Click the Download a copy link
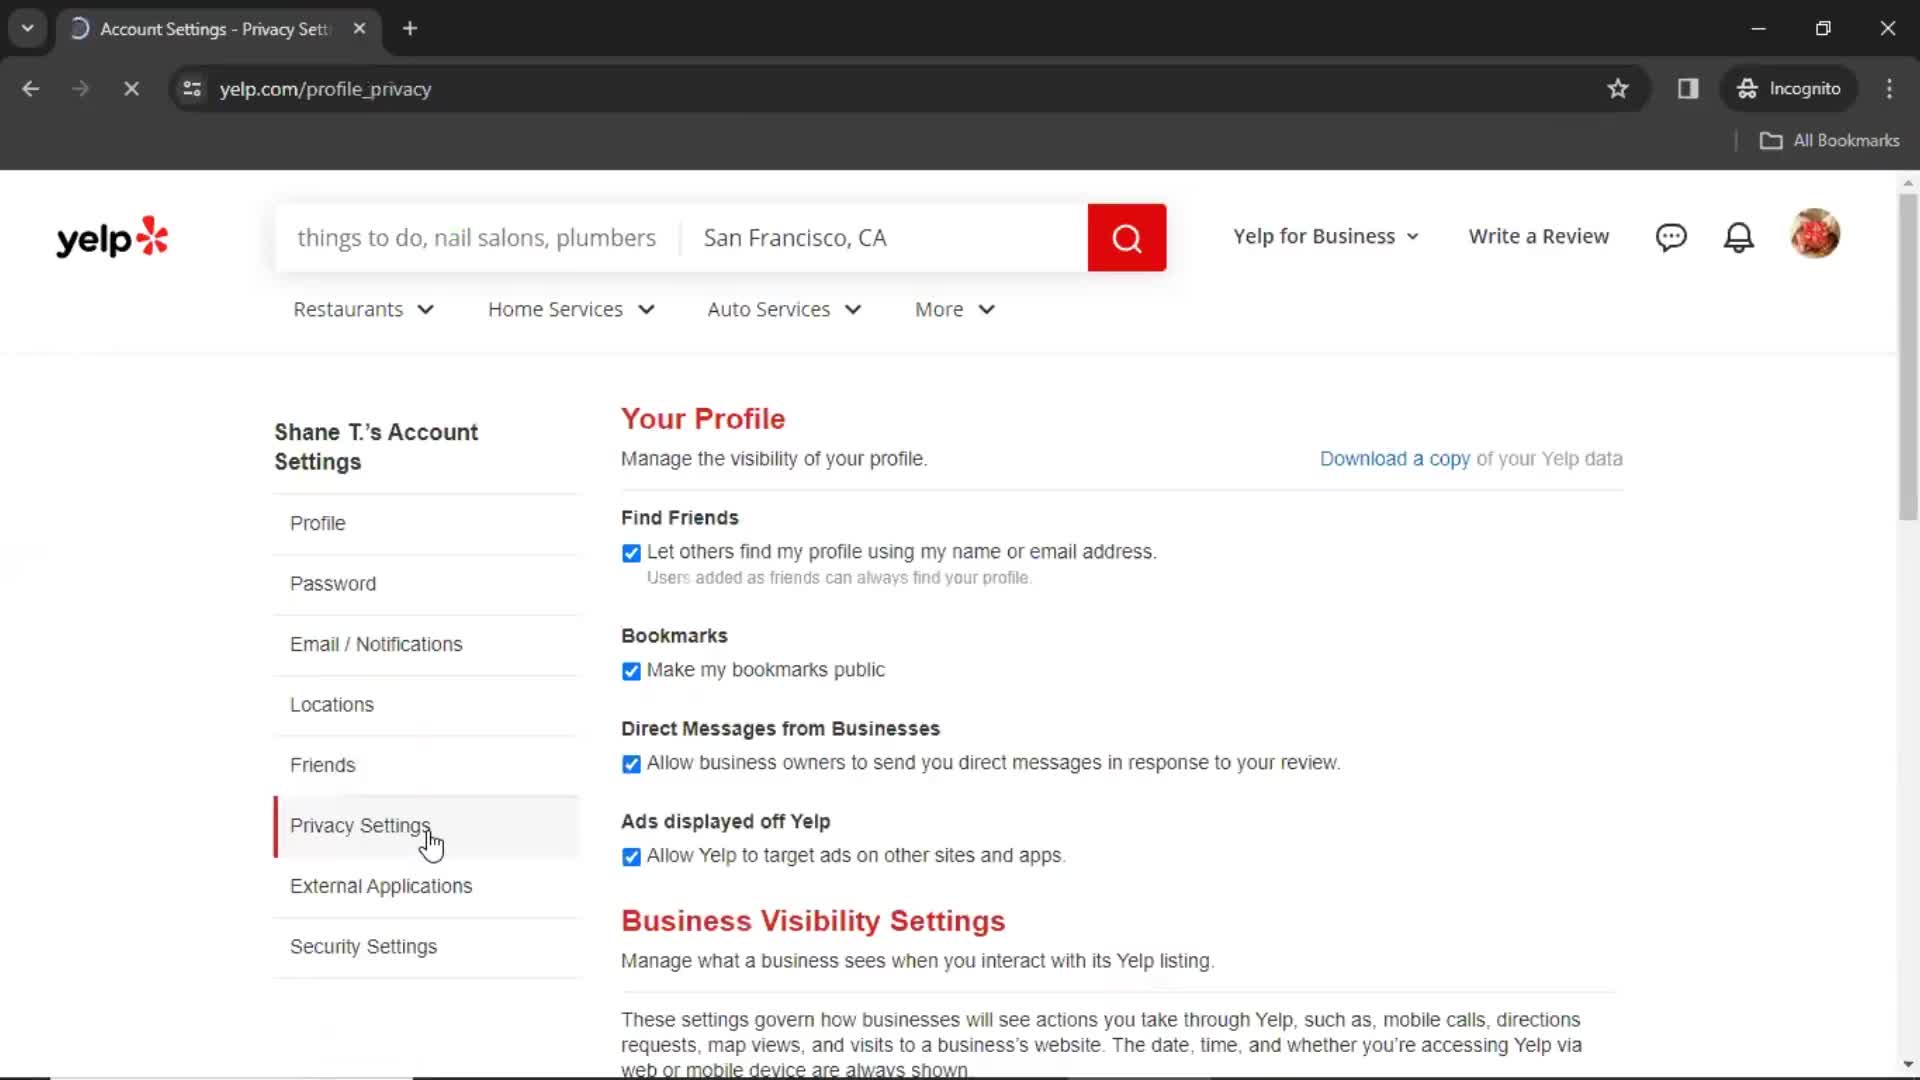This screenshot has height=1080, width=1920. coord(1394,459)
